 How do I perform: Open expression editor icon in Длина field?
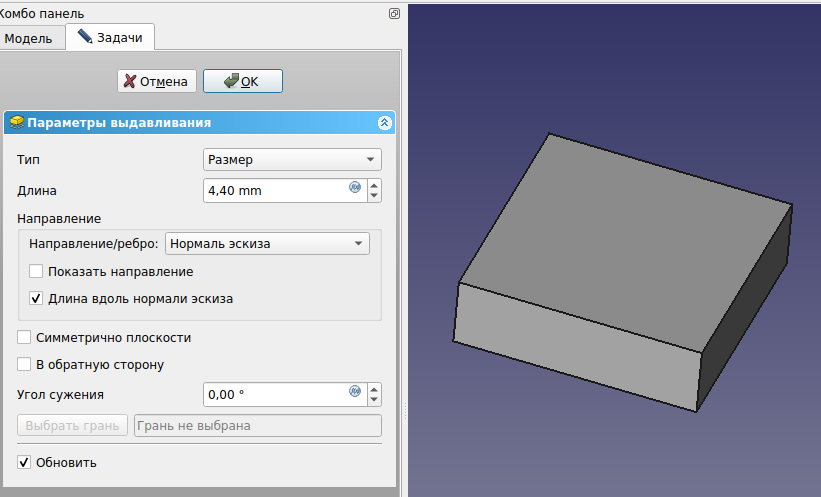355,187
